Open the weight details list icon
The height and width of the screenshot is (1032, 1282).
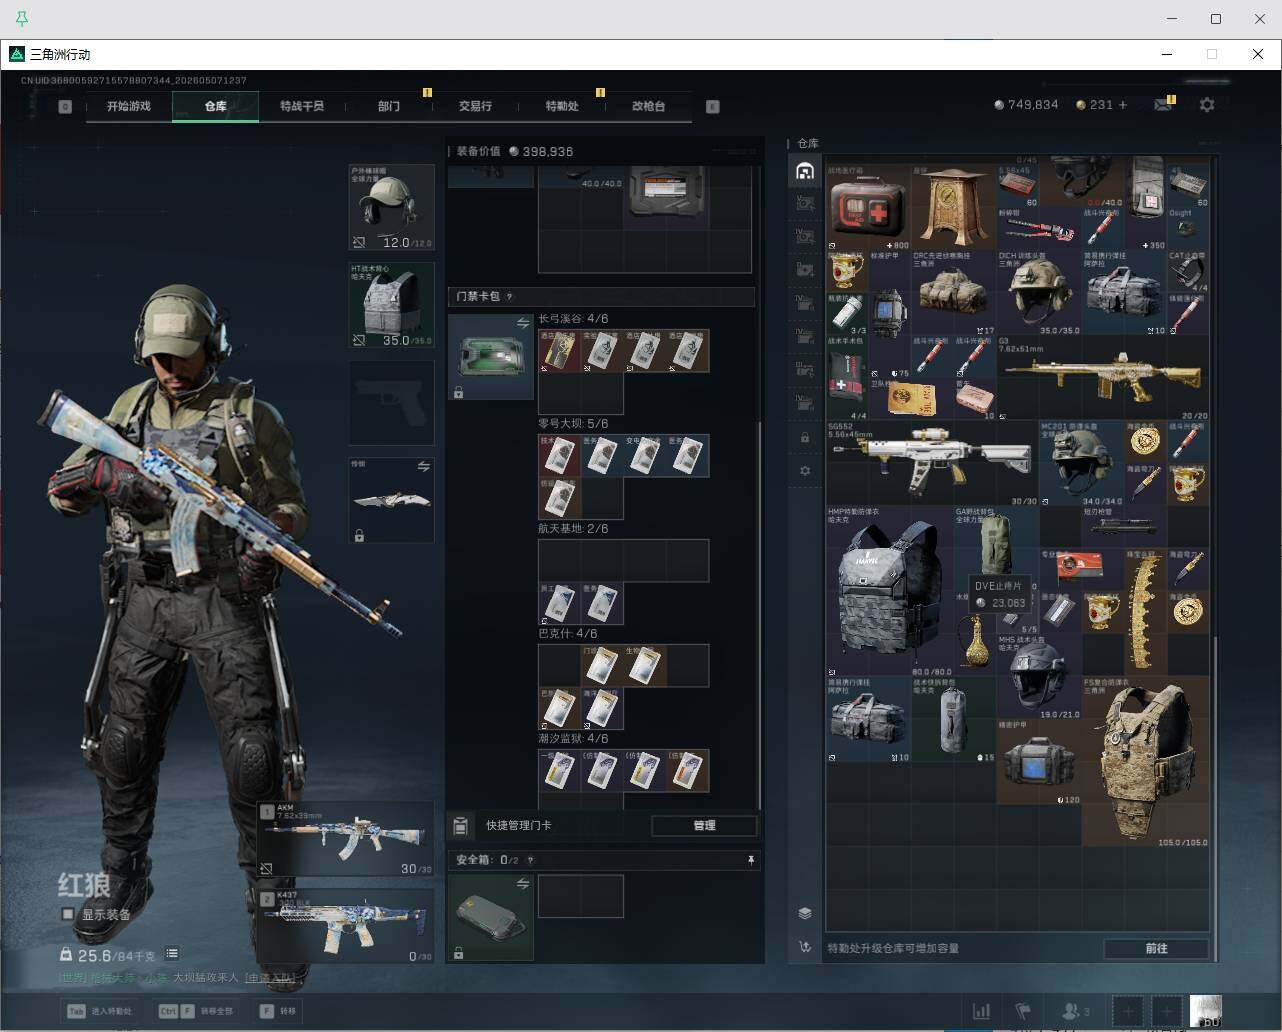tap(172, 954)
